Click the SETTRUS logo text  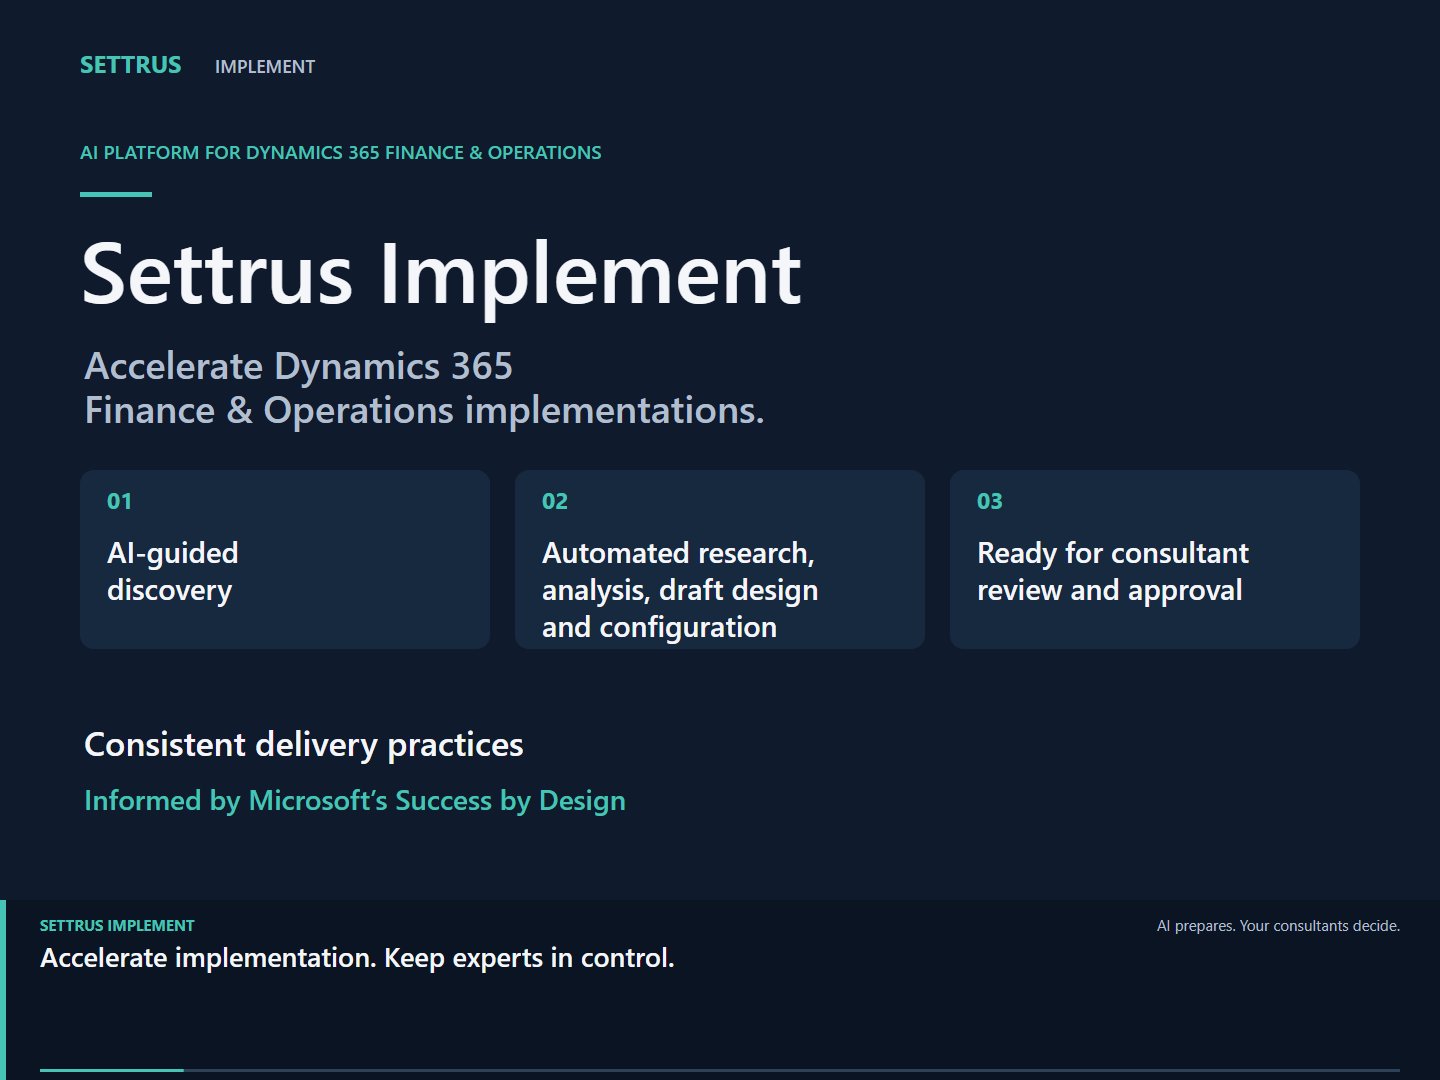point(131,65)
